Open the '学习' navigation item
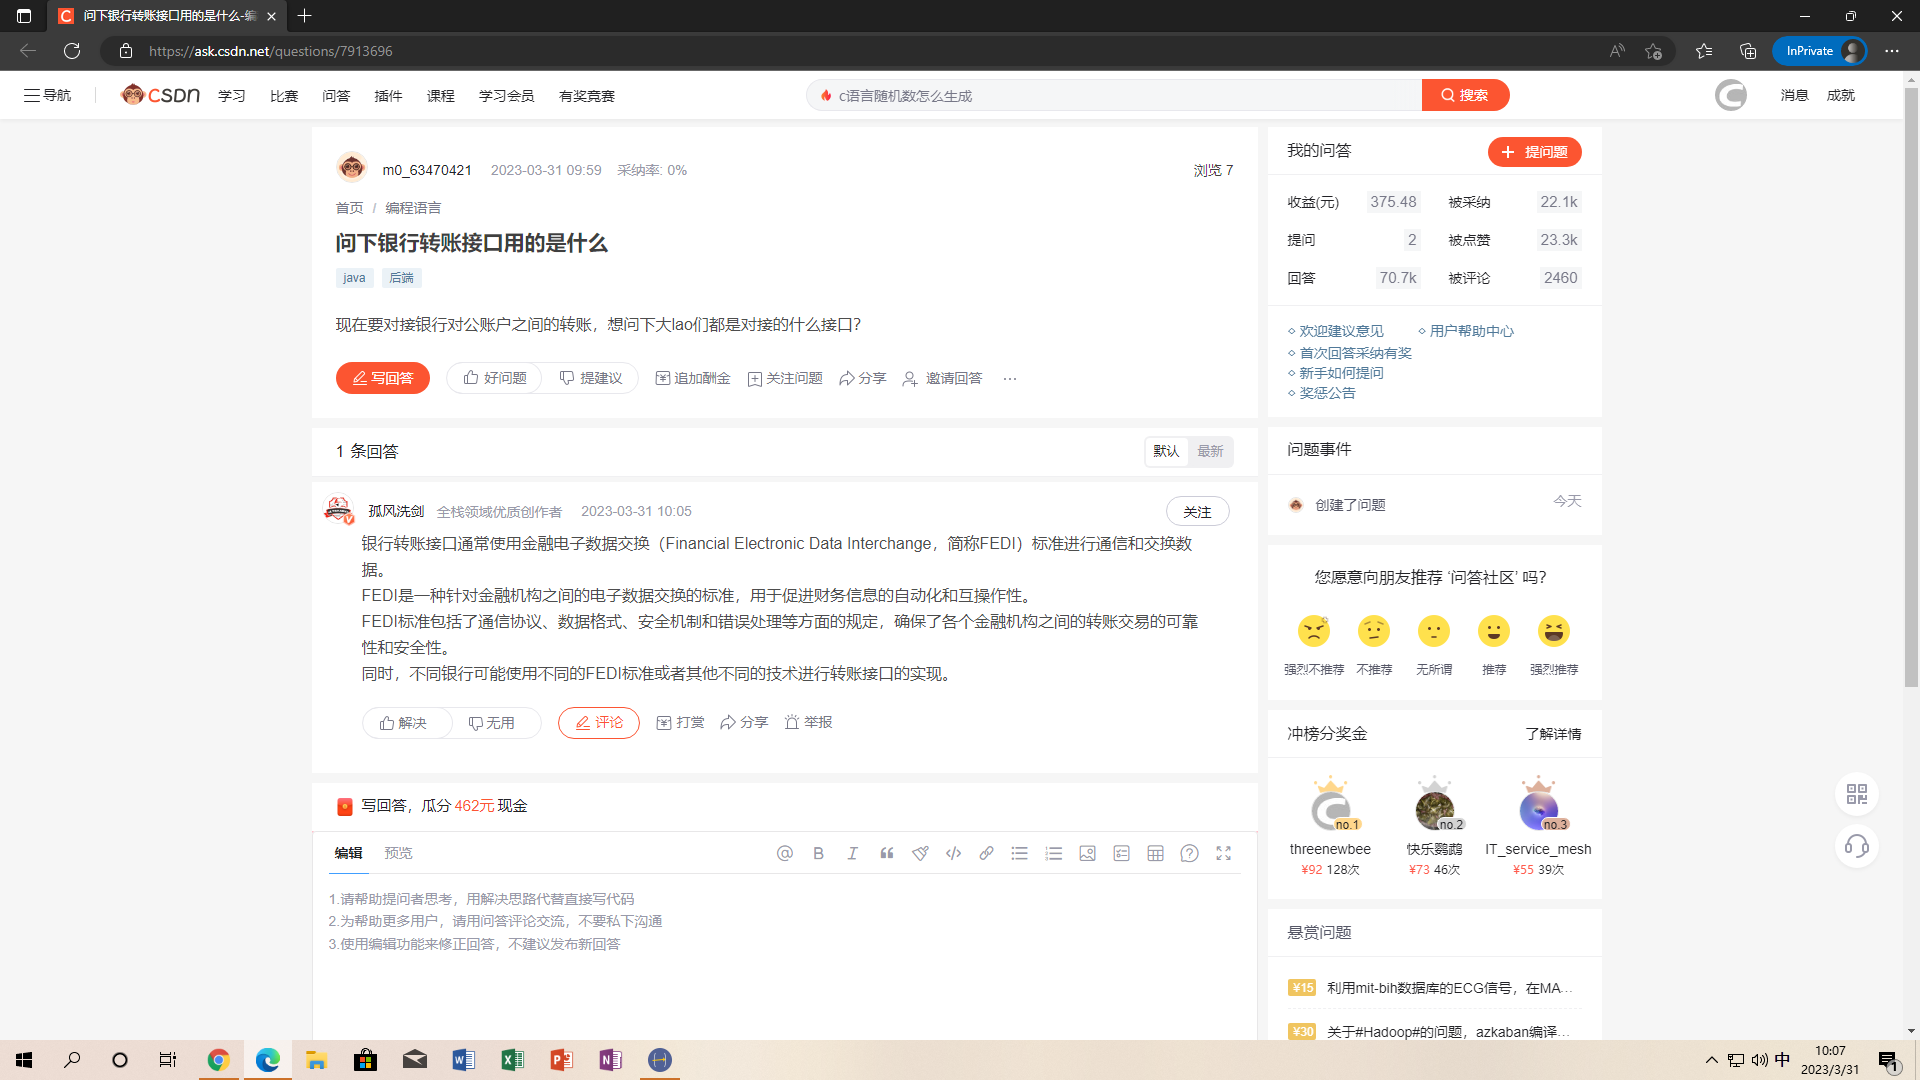The image size is (1920, 1080). (x=231, y=96)
